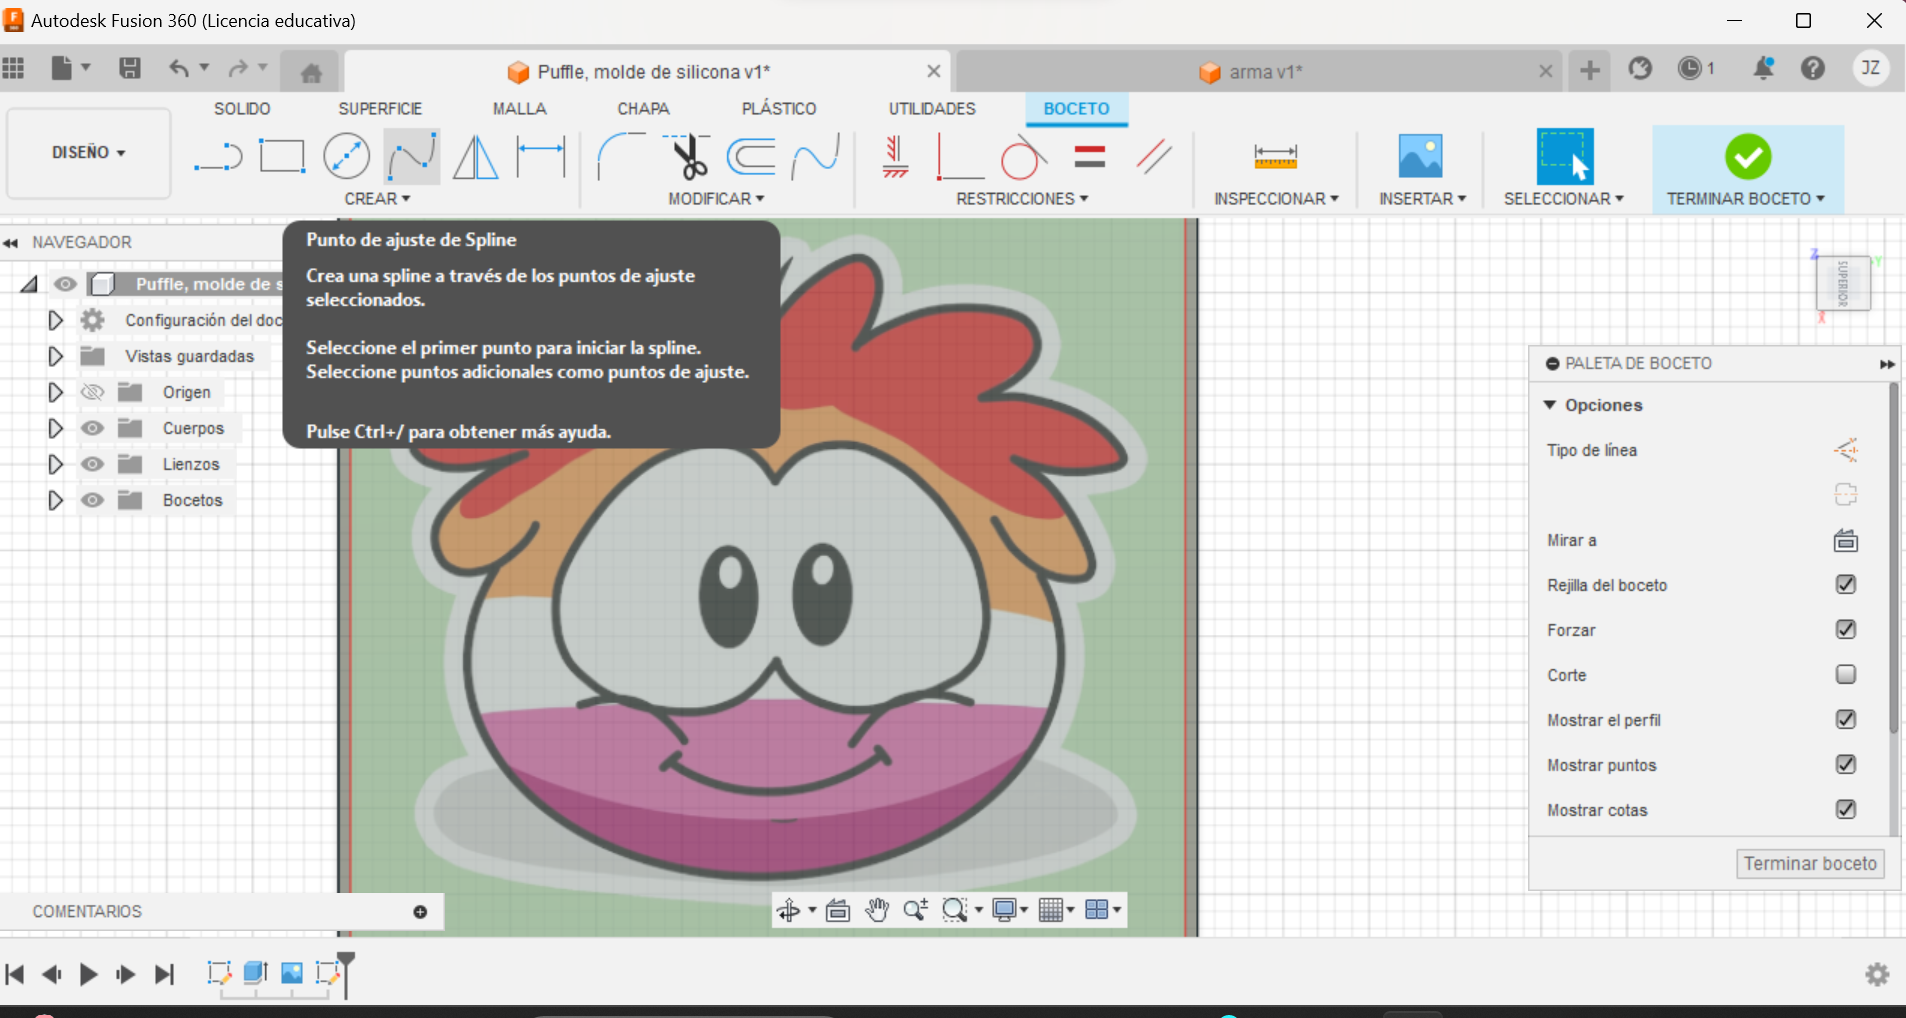Screen dimensions: 1906x1018
Task: Apply Horizontal/Vertical constraint
Action: 895,157
